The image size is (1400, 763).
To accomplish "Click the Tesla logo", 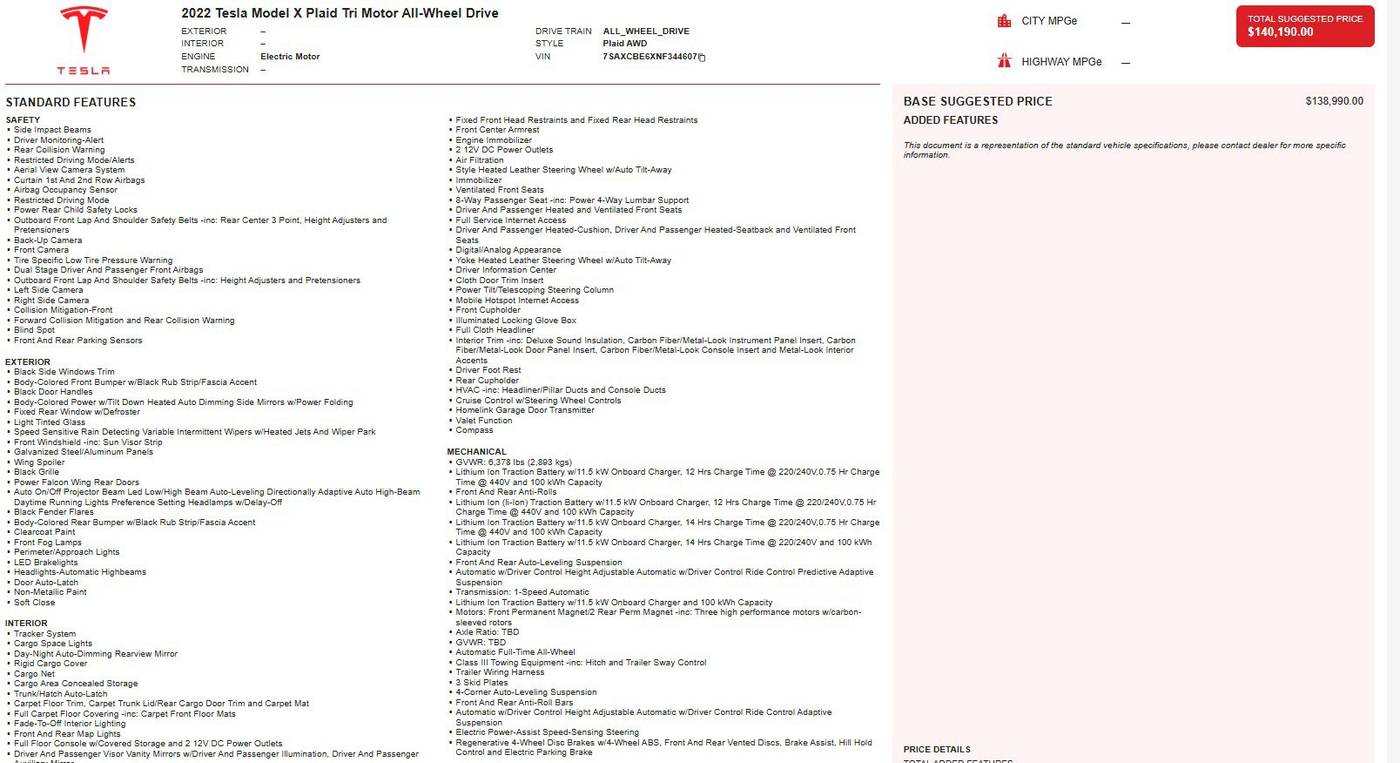I will [83, 40].
